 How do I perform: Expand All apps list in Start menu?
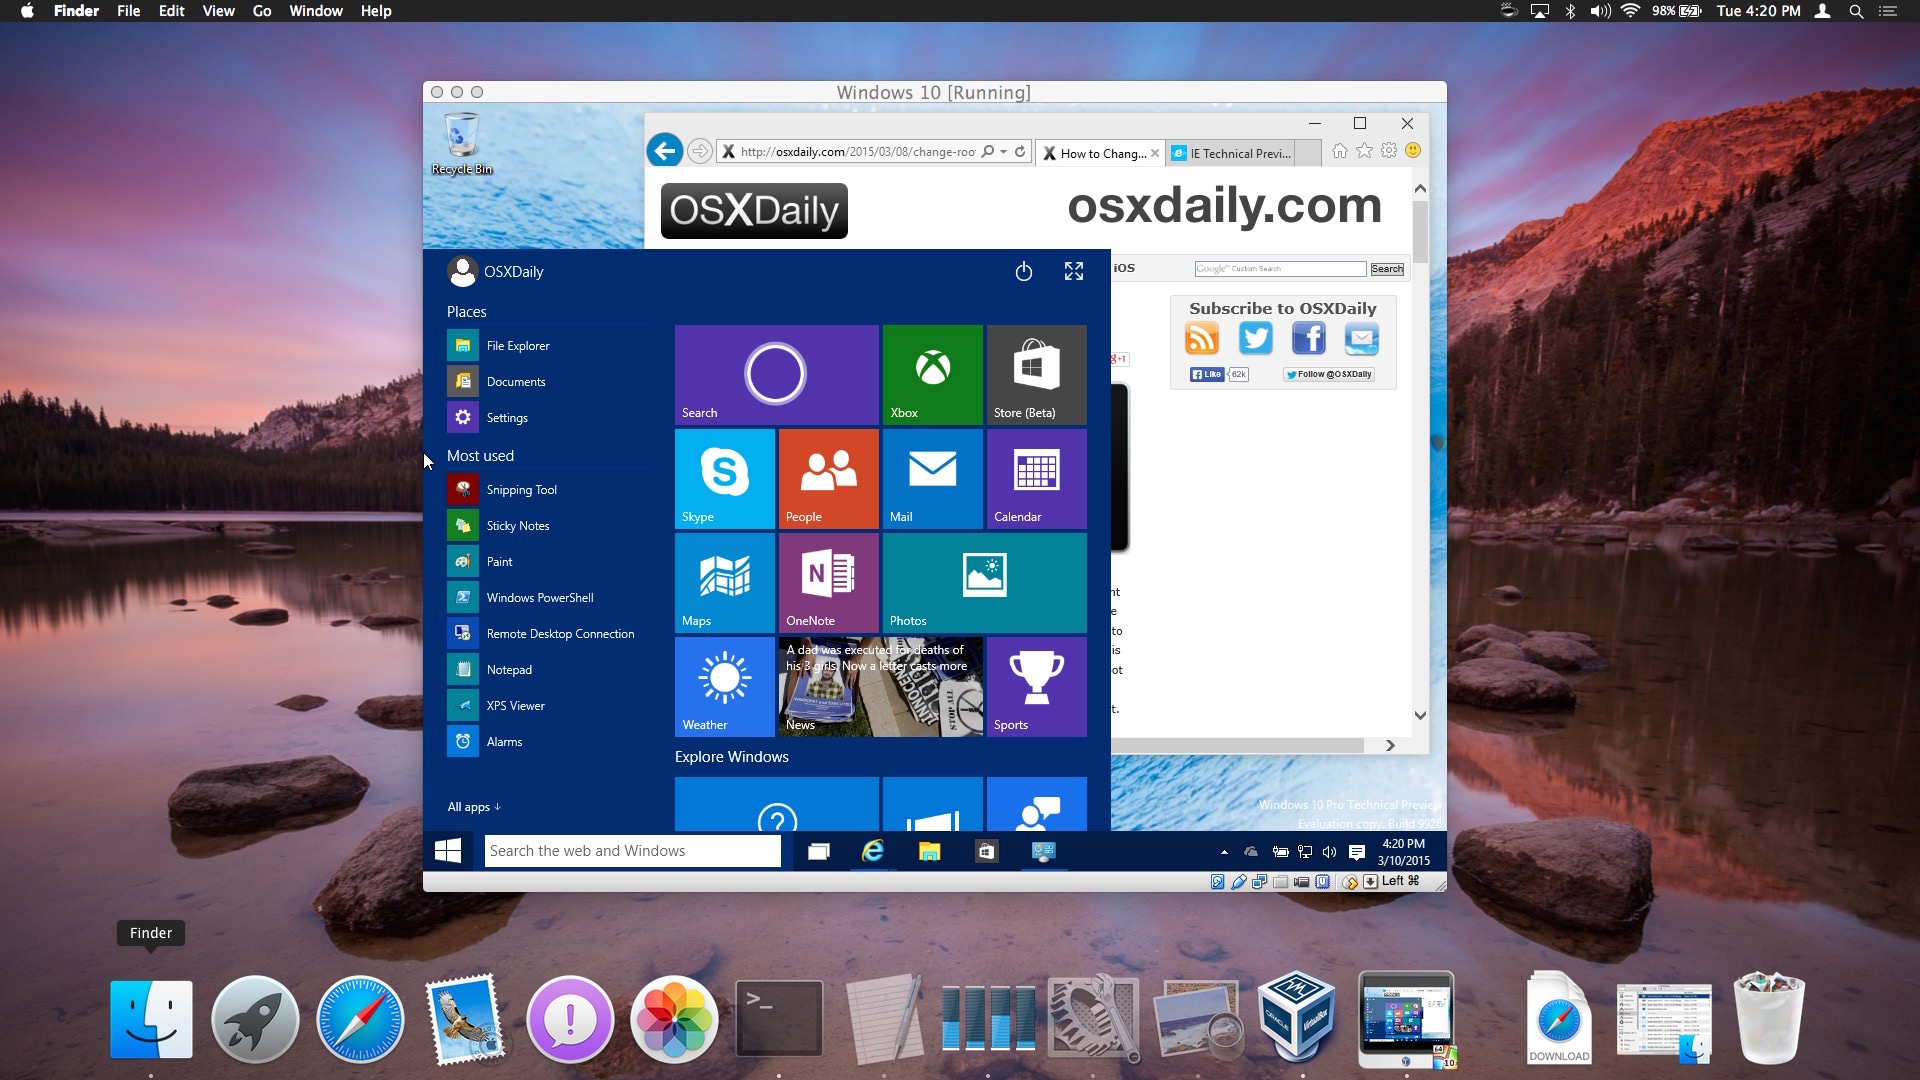(x=473, y=804)
